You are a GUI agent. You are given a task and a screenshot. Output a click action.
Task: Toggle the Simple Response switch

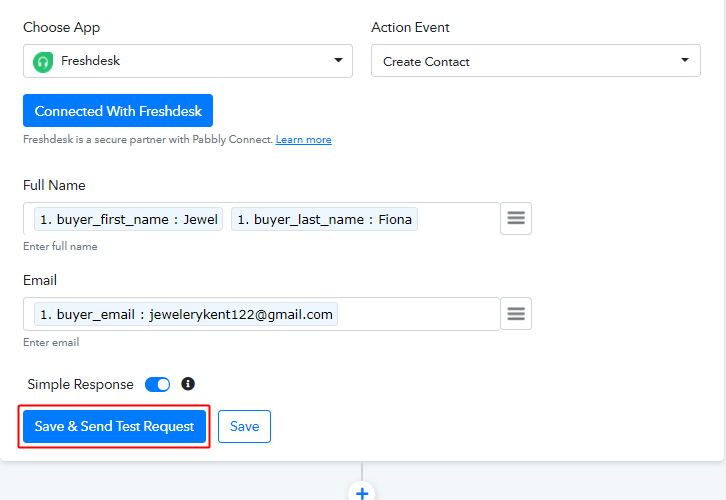(157, 384)
